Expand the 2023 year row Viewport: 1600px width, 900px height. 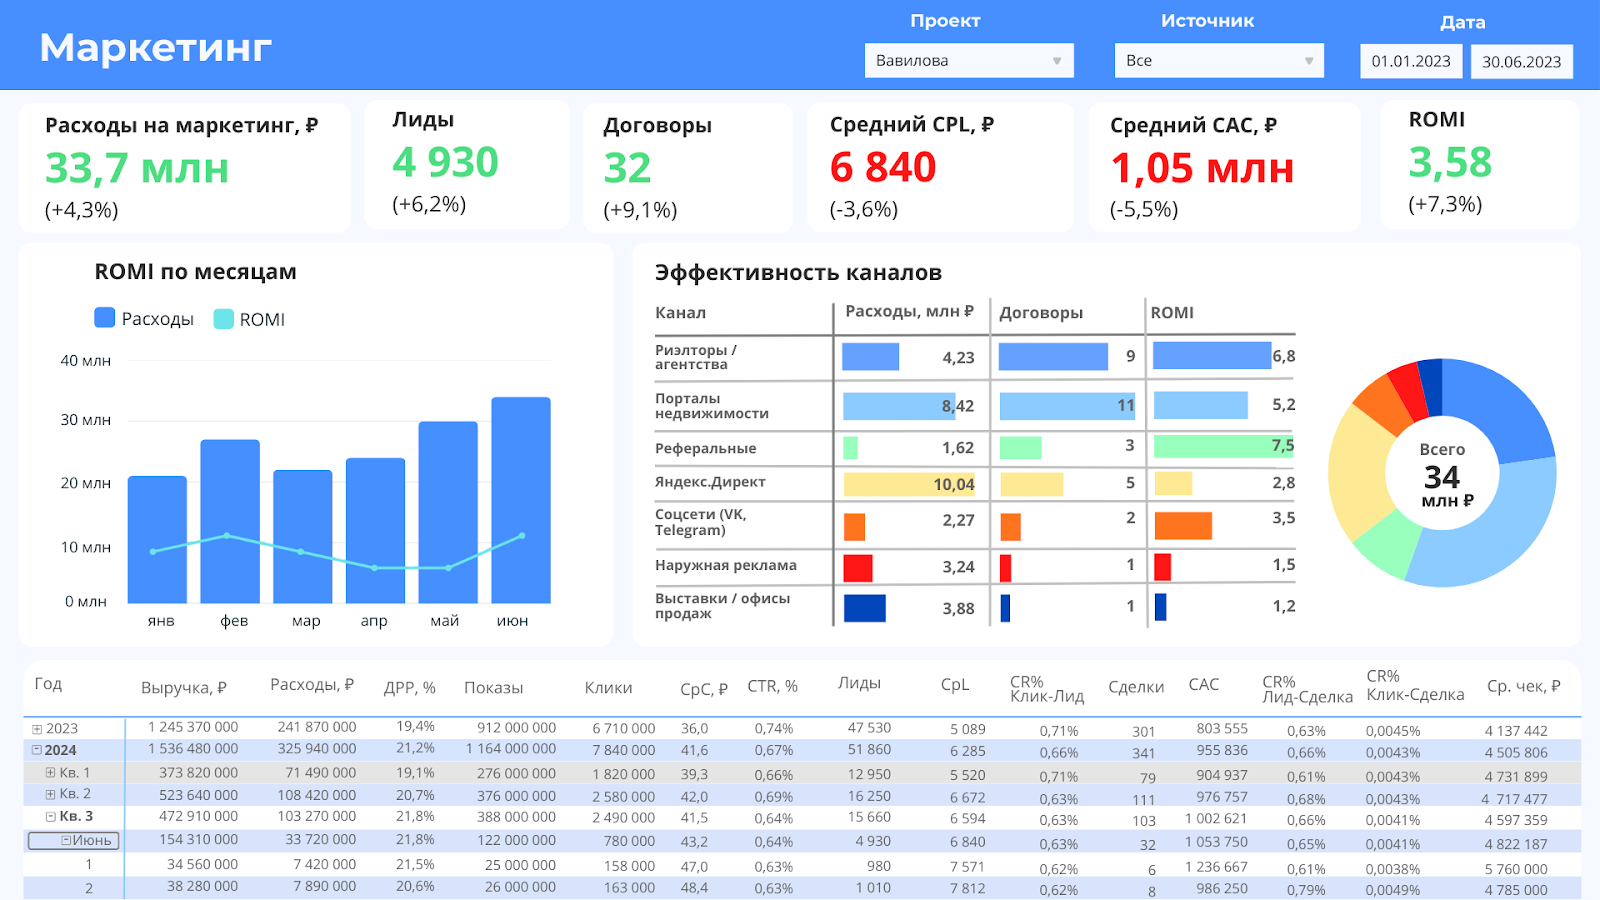[37, 729]
